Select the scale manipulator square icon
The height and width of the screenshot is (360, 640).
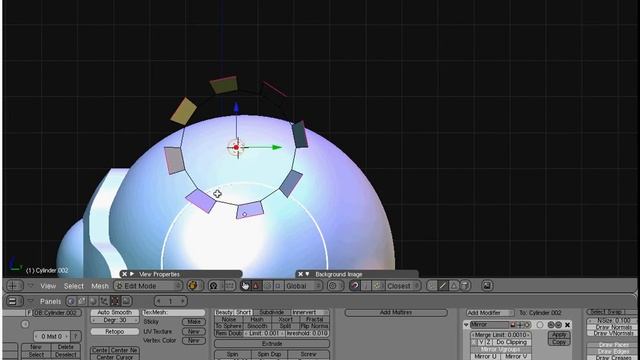tap(278, 286)
